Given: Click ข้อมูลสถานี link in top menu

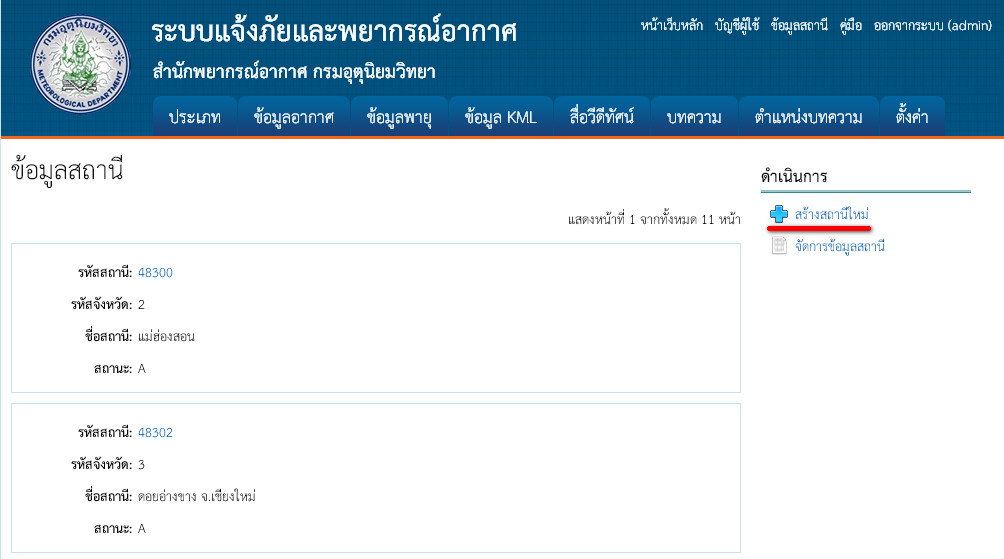Looking at the screenshot, I should (799, 26).
